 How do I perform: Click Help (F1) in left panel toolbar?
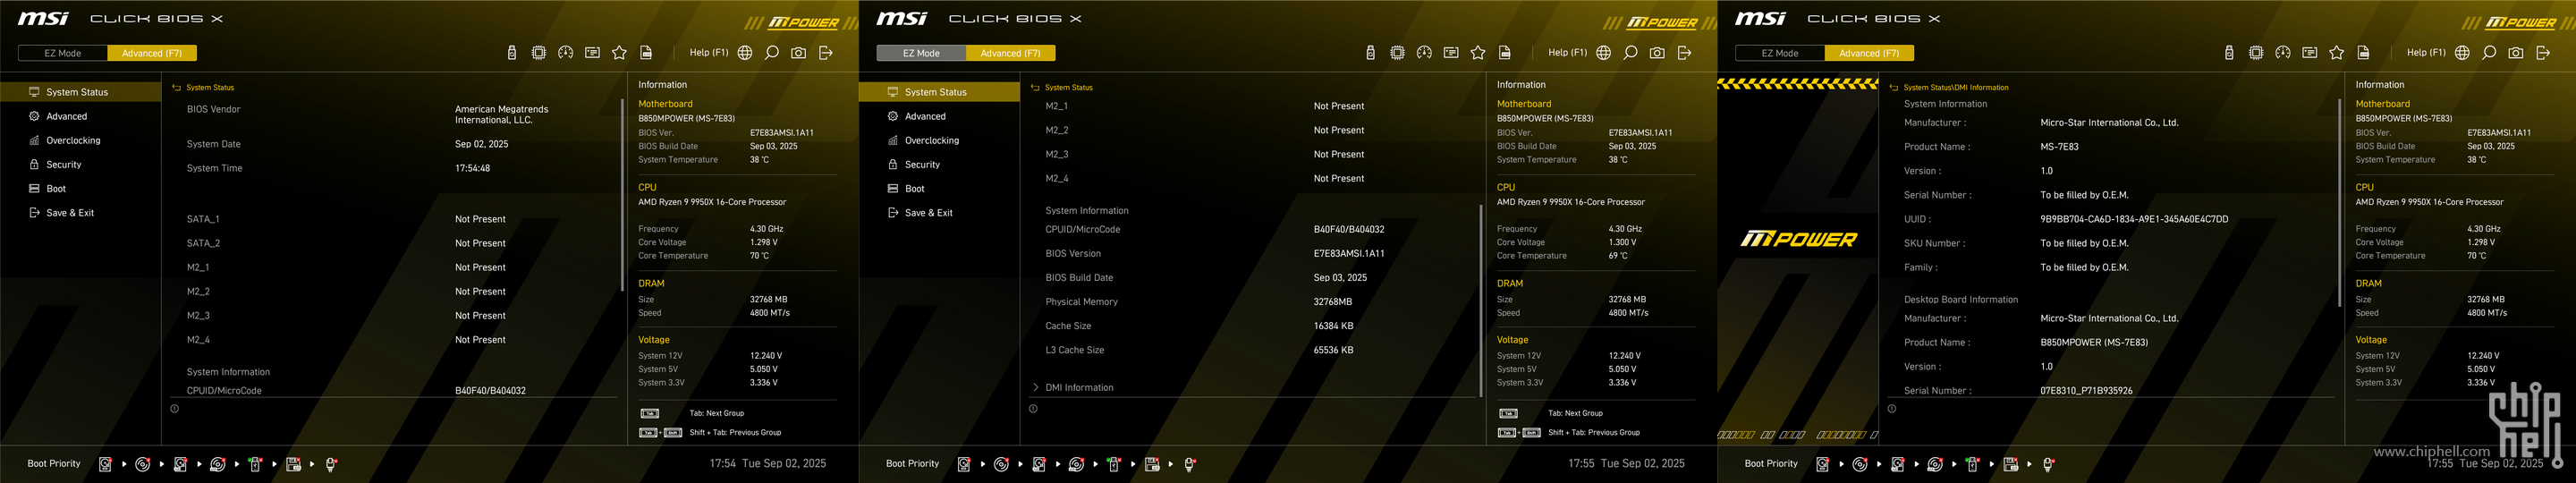pos(709,53)
